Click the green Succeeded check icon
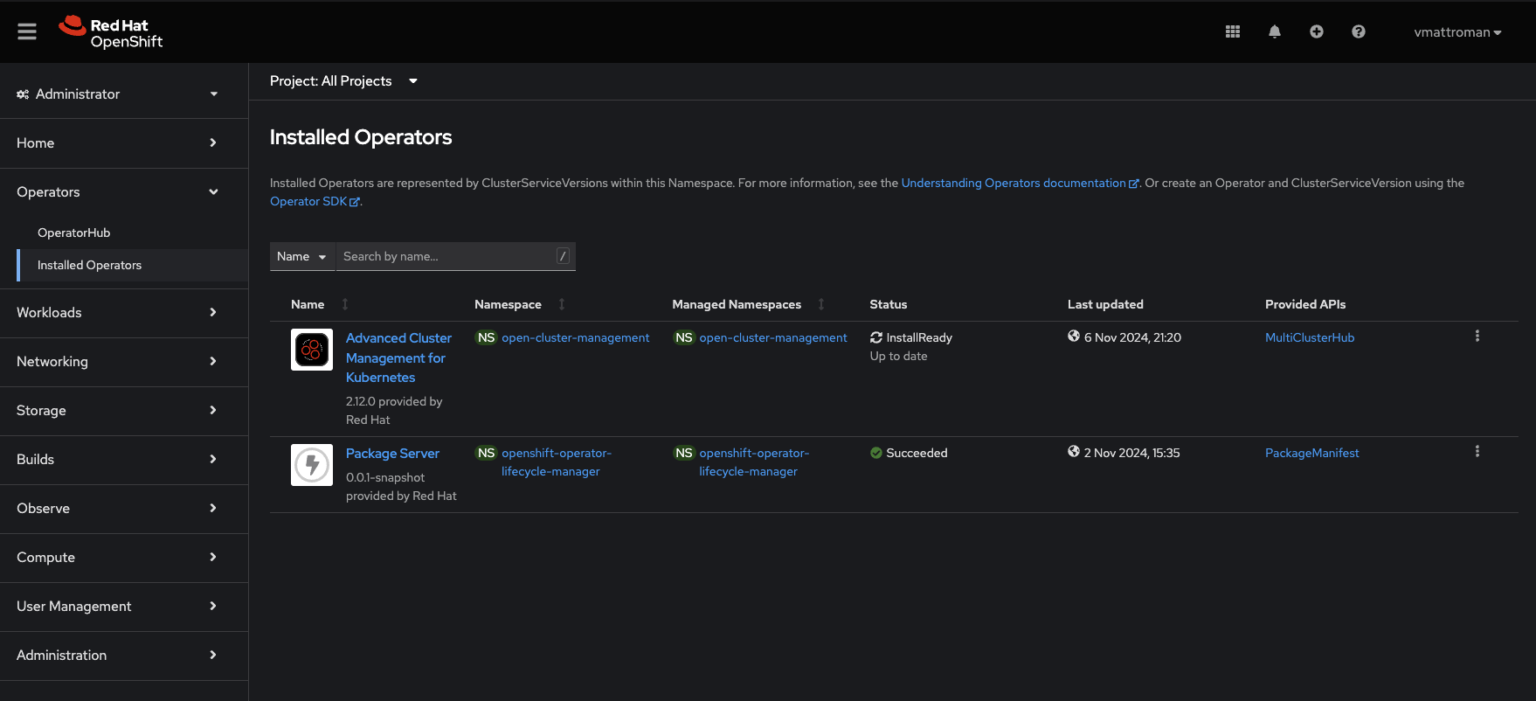This screenshot has width=1536, height=701. (x=876, y=453)
